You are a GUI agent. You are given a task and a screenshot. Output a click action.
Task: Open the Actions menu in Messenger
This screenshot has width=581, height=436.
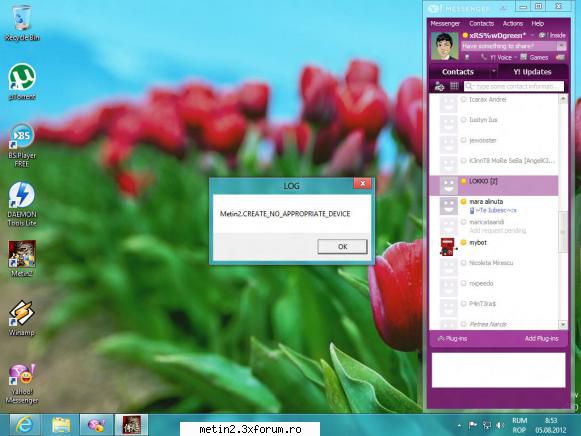pyautogui.click(x=513, y=23)
